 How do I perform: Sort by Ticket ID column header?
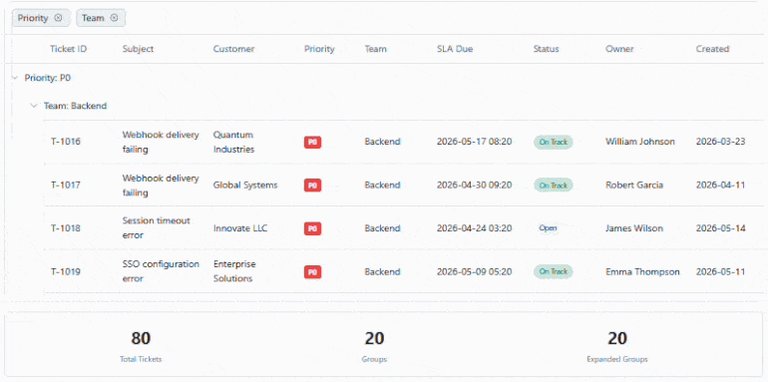pos(69,49)
